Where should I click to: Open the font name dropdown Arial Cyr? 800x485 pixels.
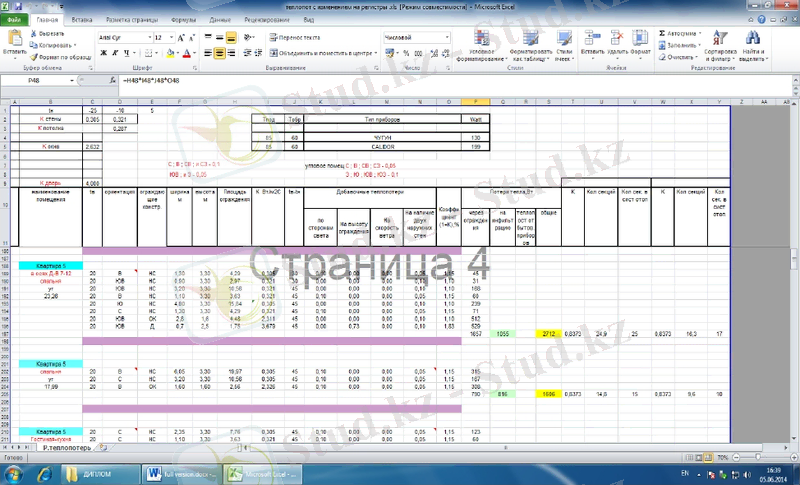123,37
